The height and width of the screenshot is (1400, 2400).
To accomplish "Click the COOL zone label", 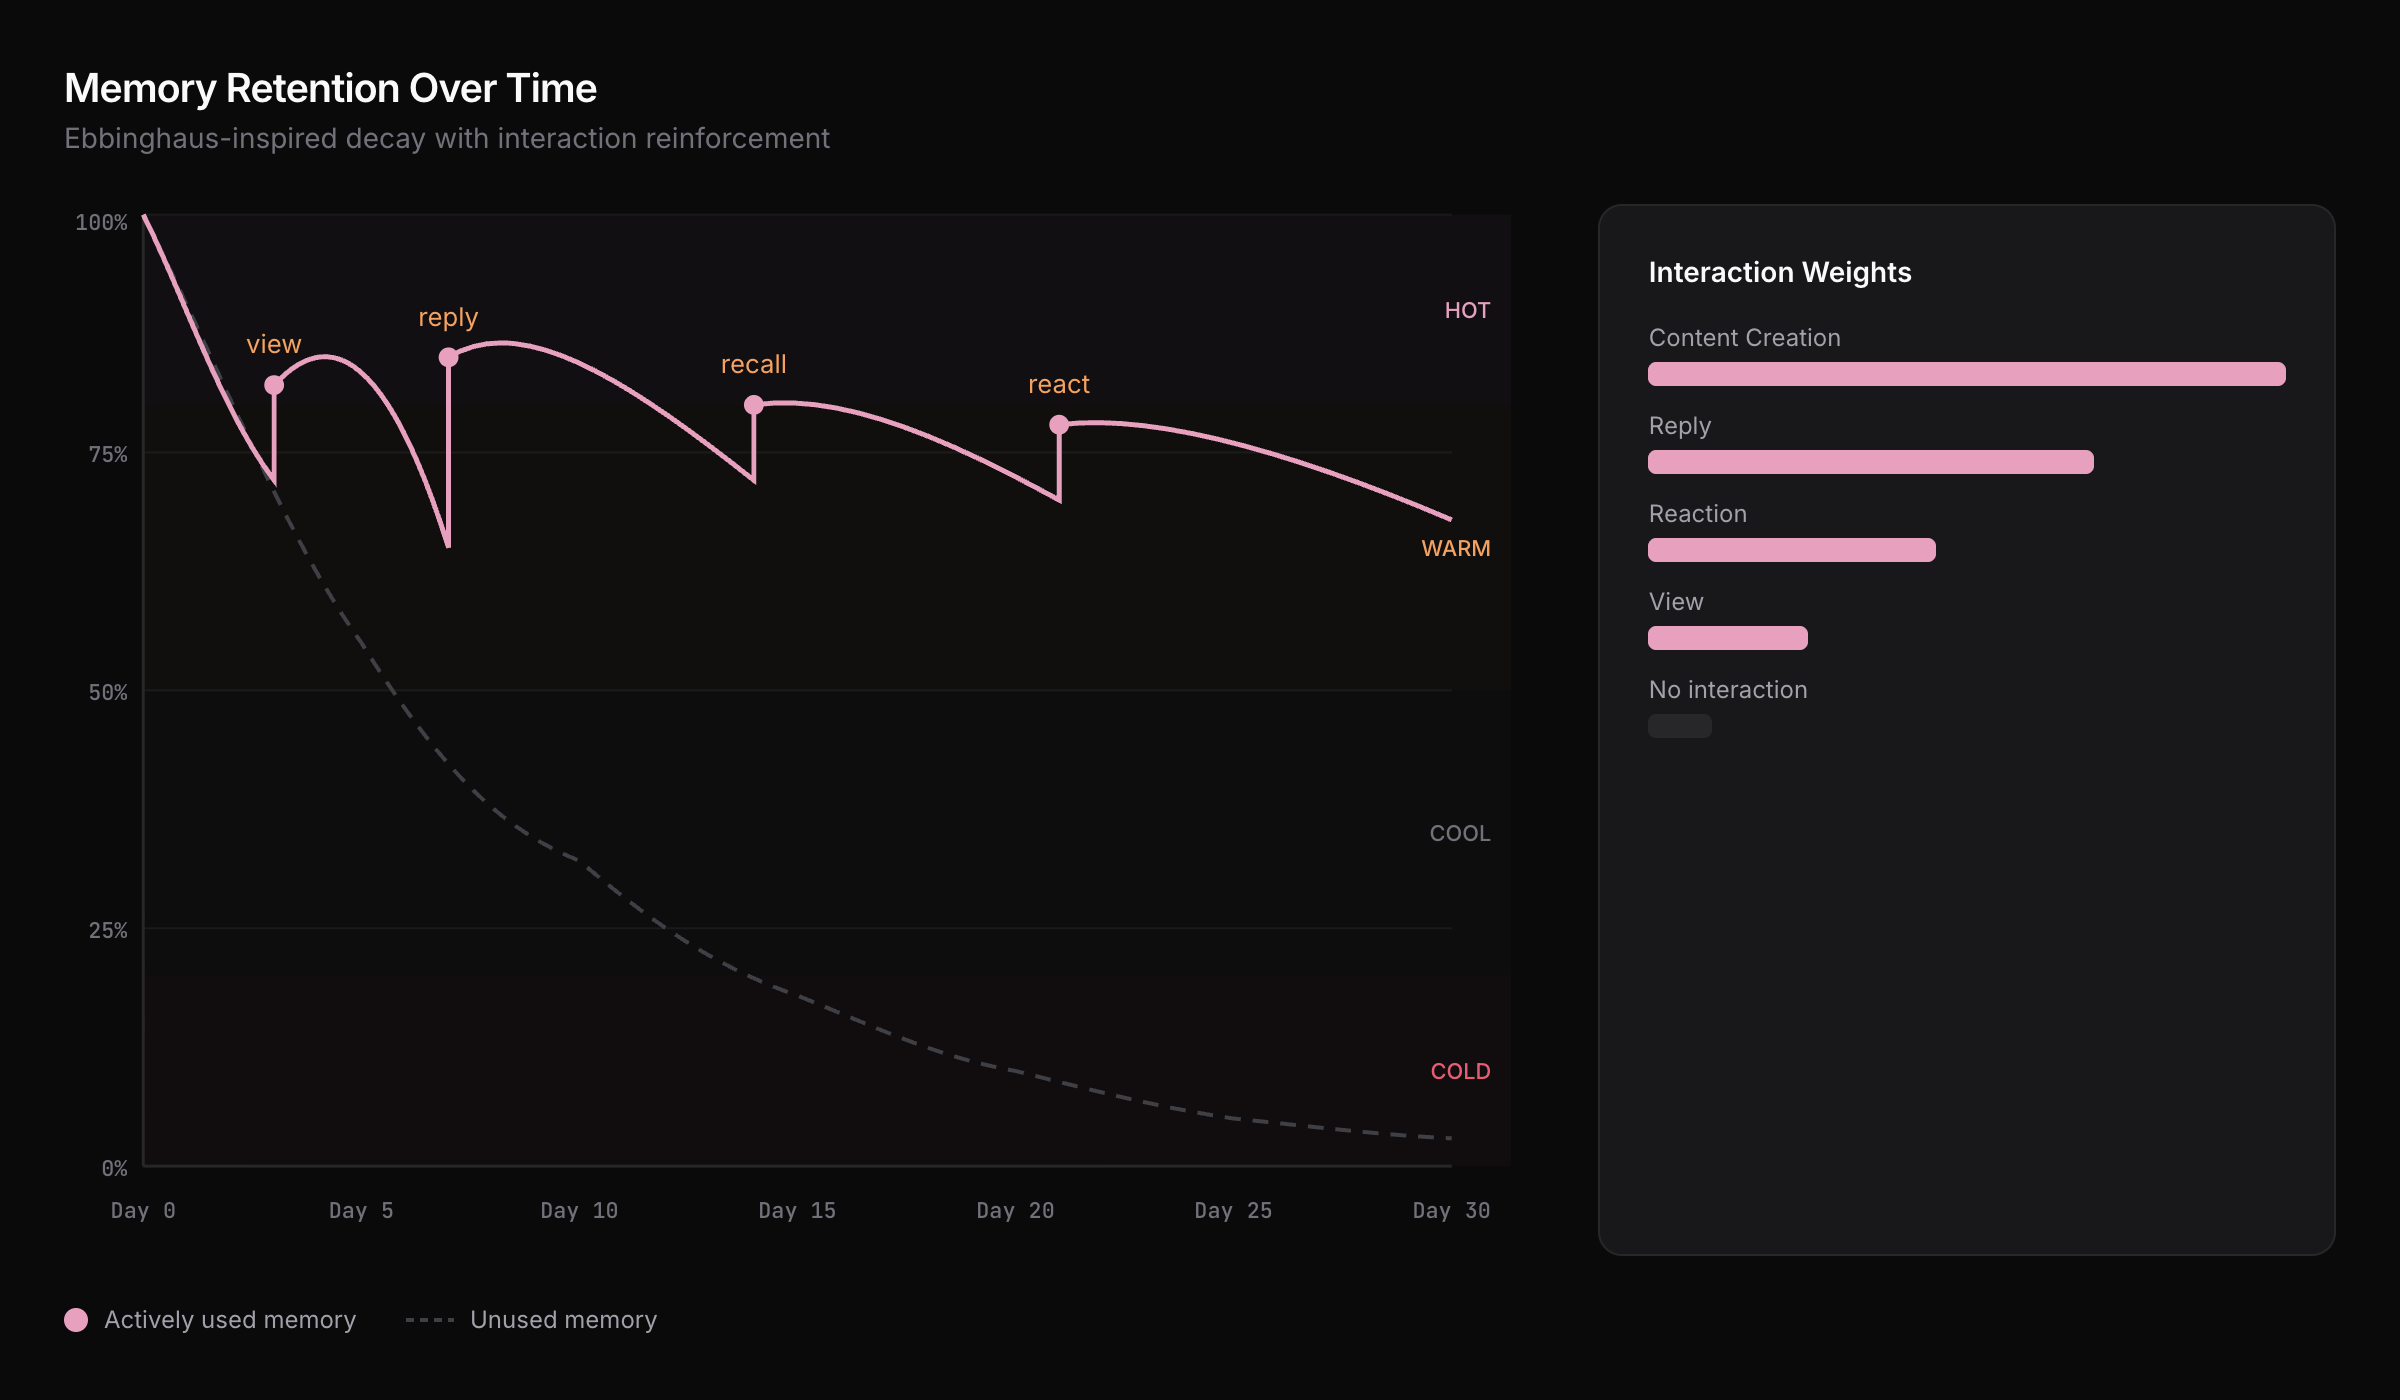I will pyautogui.click(x=1459, y=833).
